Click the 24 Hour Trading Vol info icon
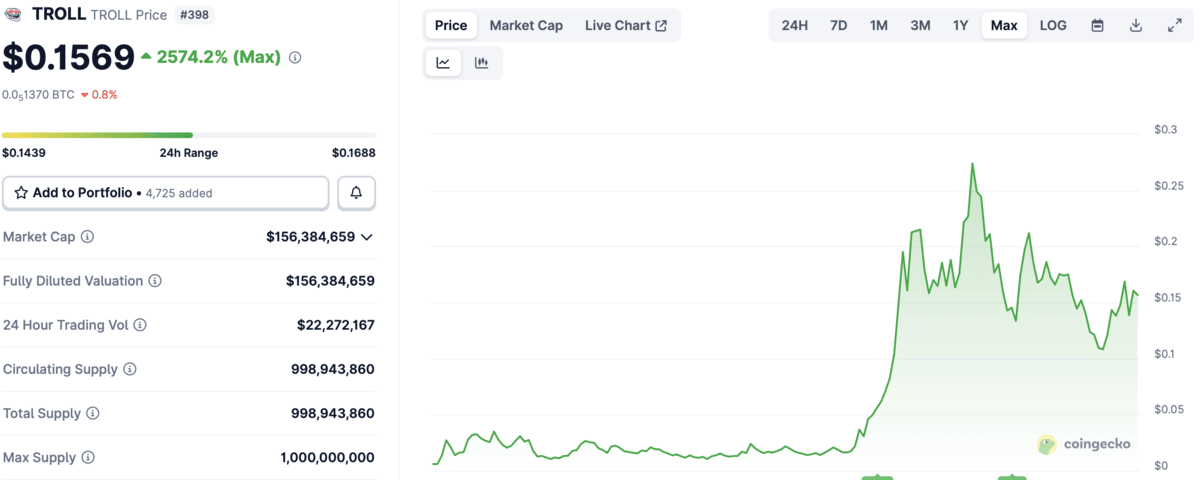 point(140,325)
